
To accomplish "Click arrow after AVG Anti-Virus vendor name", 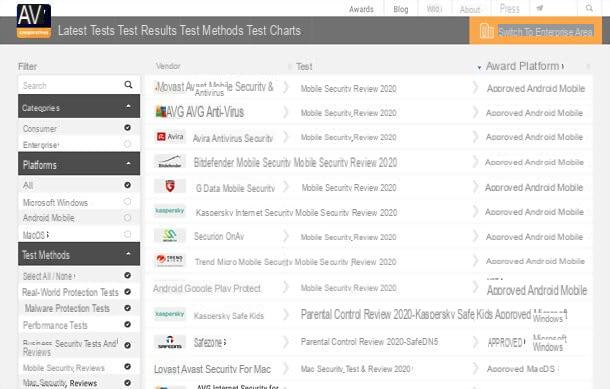I will point(286,112).
